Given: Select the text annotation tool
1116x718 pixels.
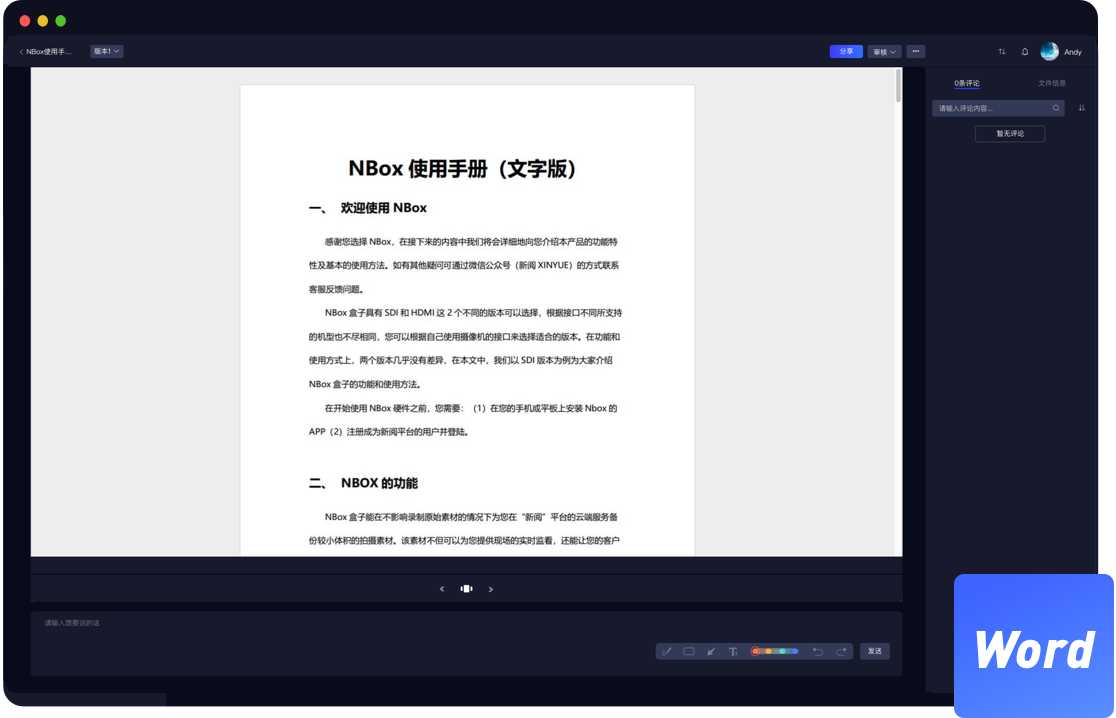Looking at the screenshot, I should [x=733, y=651].
